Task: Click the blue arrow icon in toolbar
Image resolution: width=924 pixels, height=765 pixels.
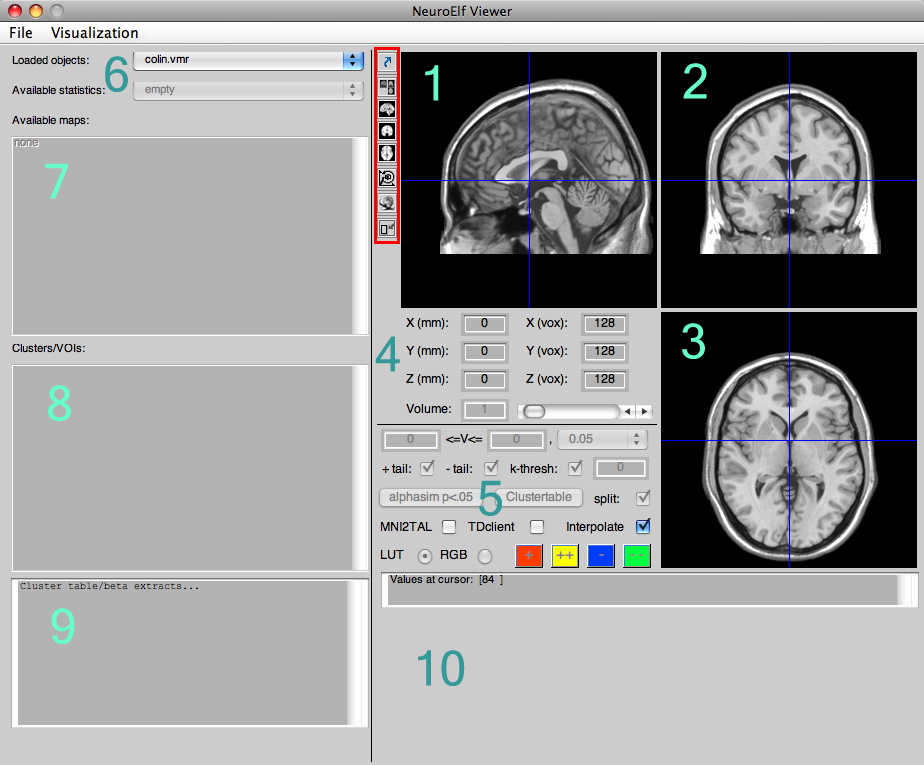Action: (387, 62)
